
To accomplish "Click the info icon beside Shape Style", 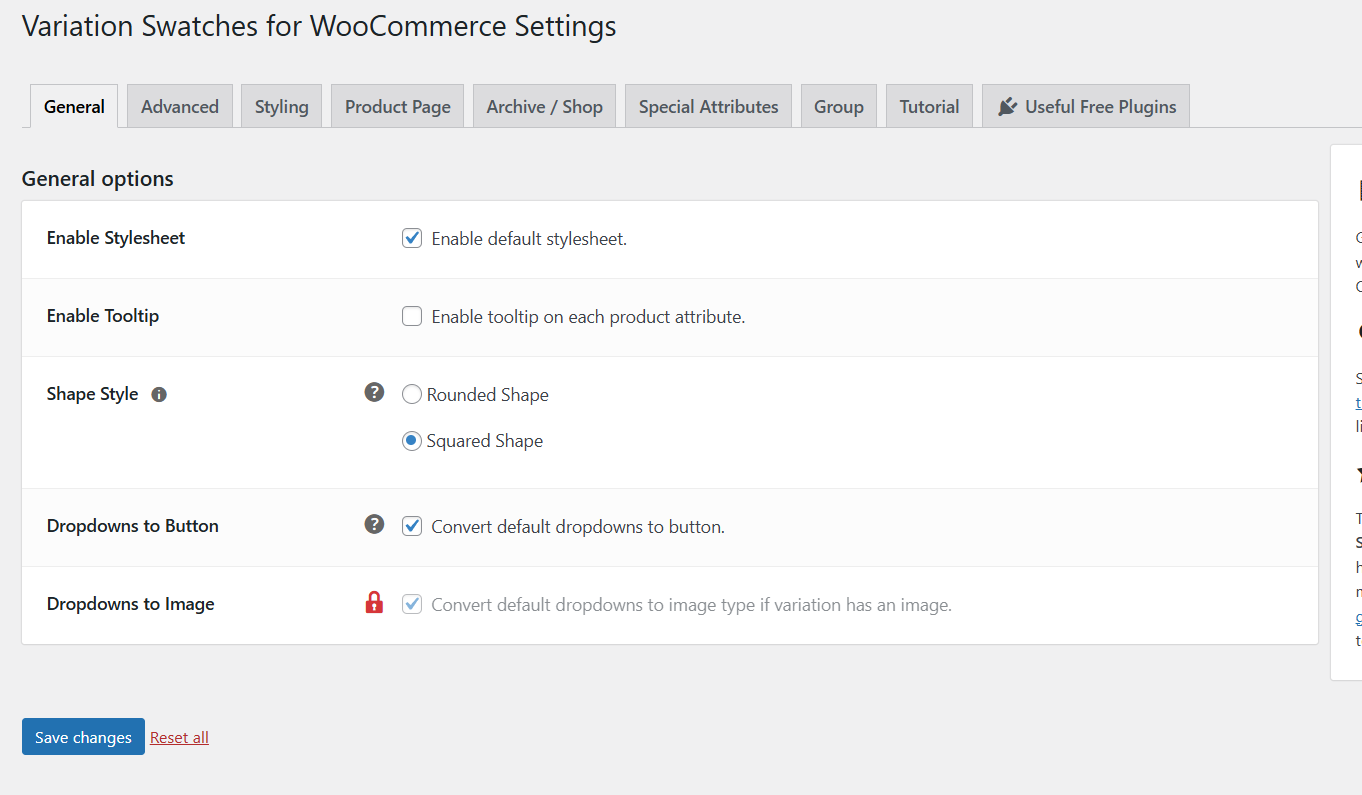I will coord(159,395).
